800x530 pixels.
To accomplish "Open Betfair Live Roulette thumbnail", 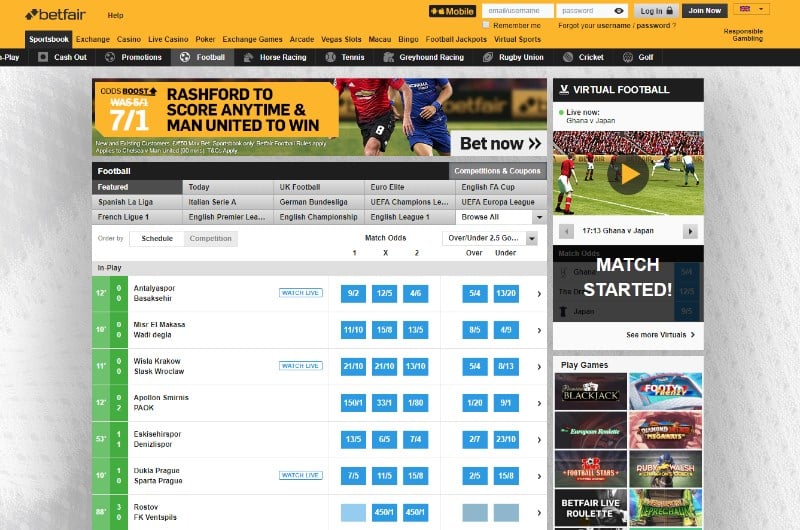I will (591, 508).
